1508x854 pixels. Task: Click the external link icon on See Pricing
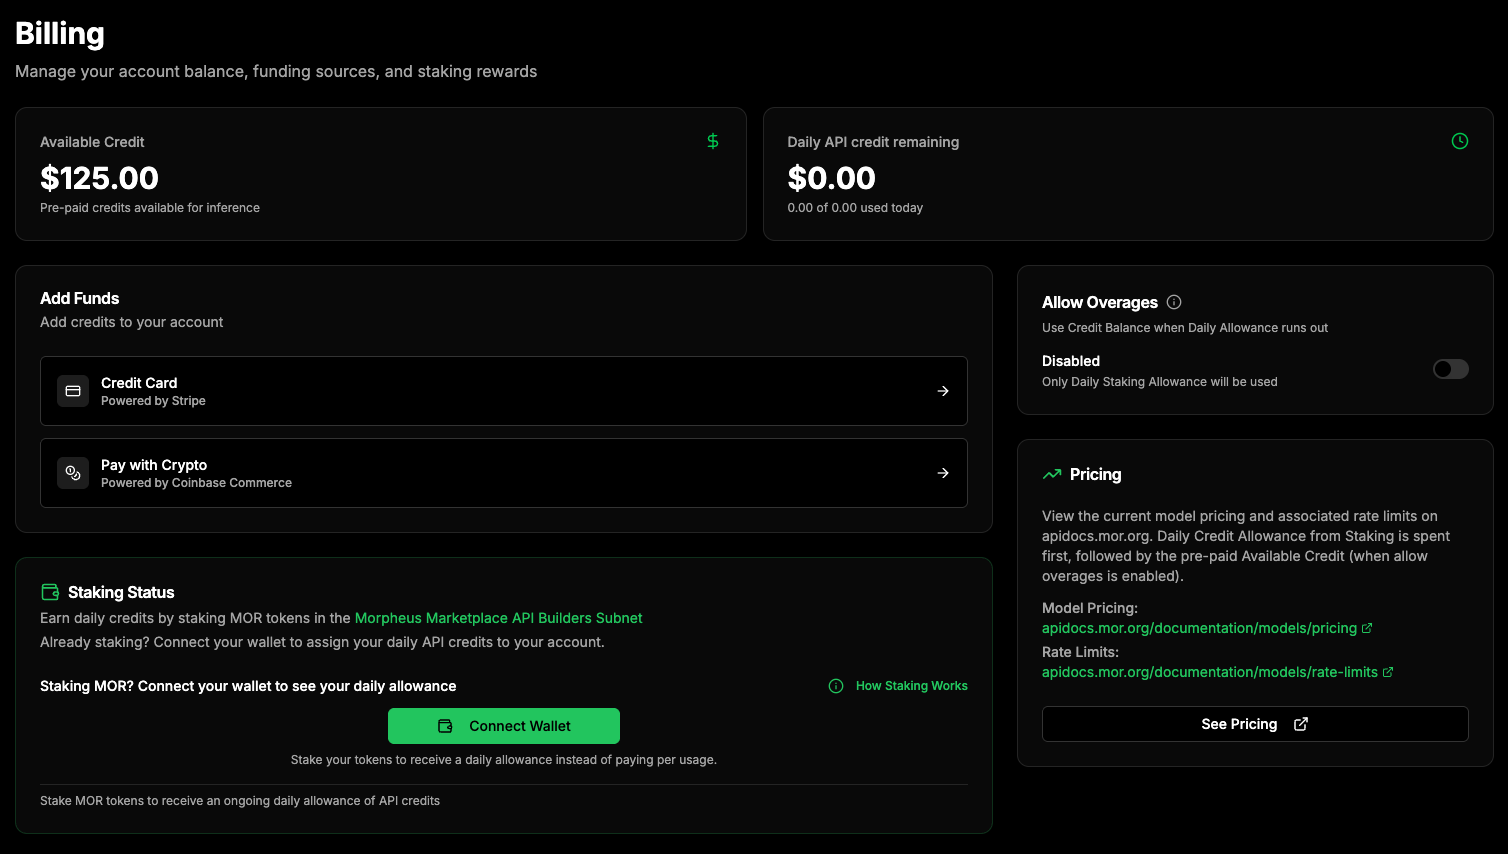coord(1300,723)
